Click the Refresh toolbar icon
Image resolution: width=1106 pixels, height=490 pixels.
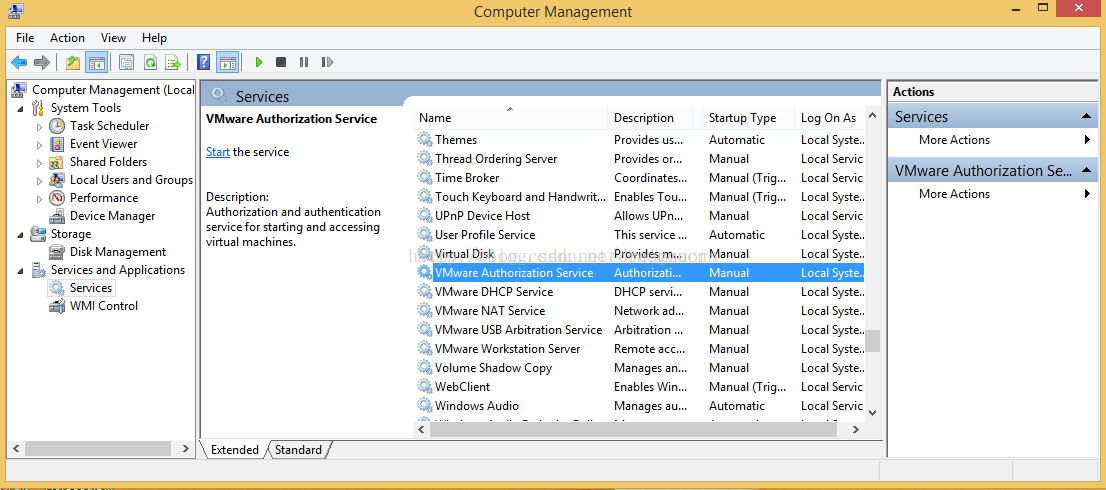150,63
